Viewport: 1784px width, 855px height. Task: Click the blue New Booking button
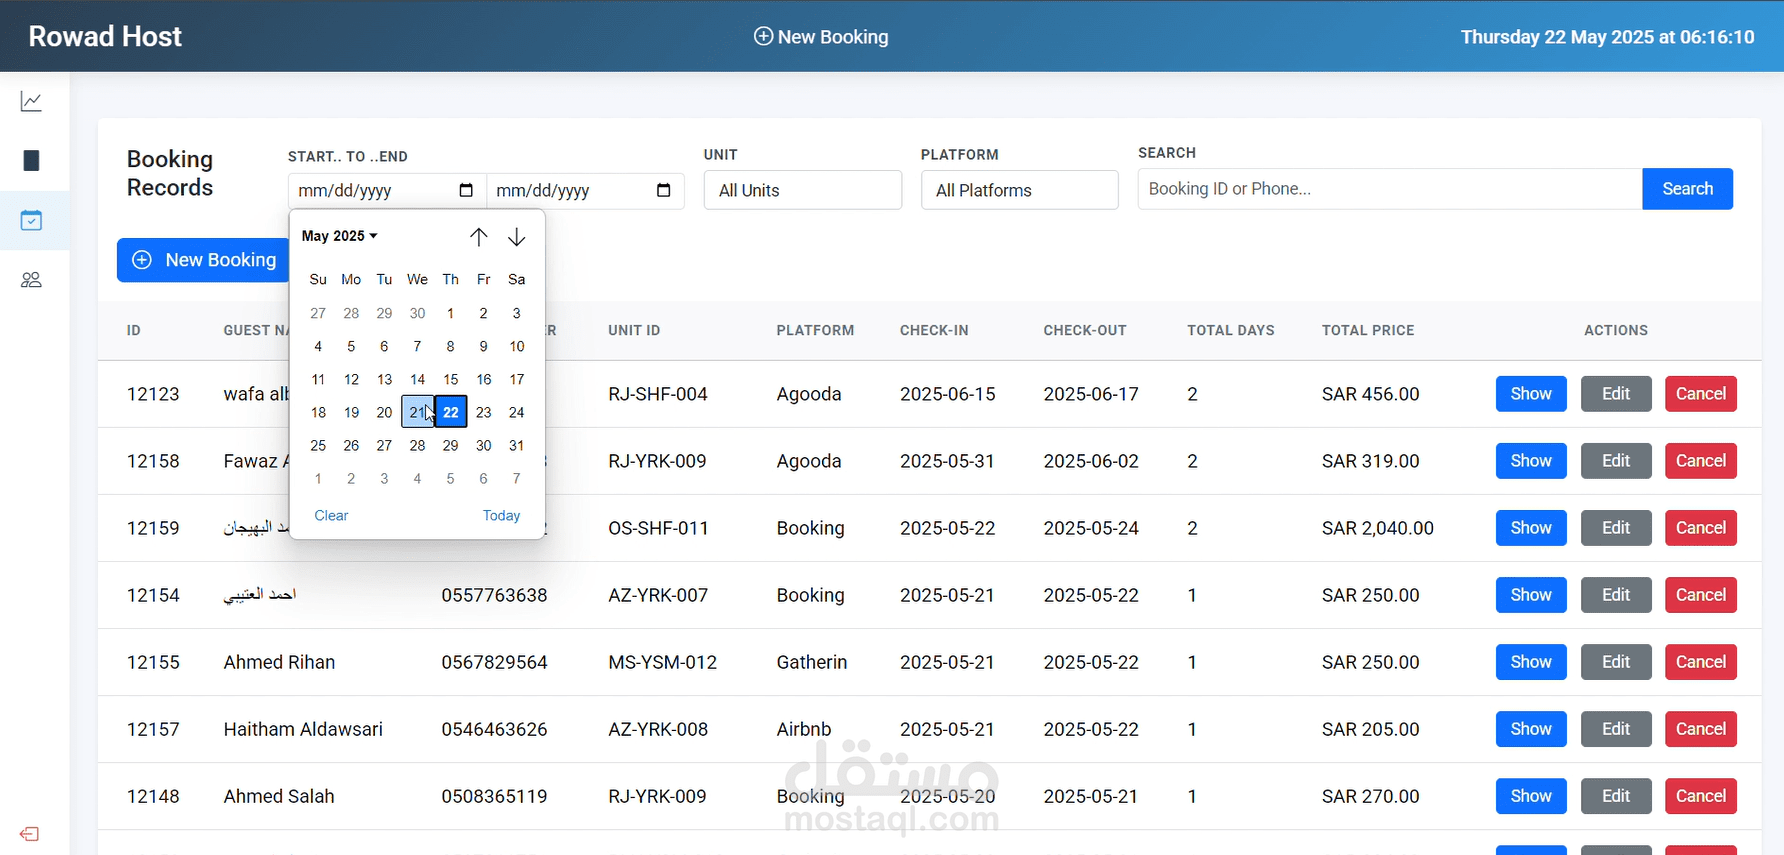[x=204, y=260]
